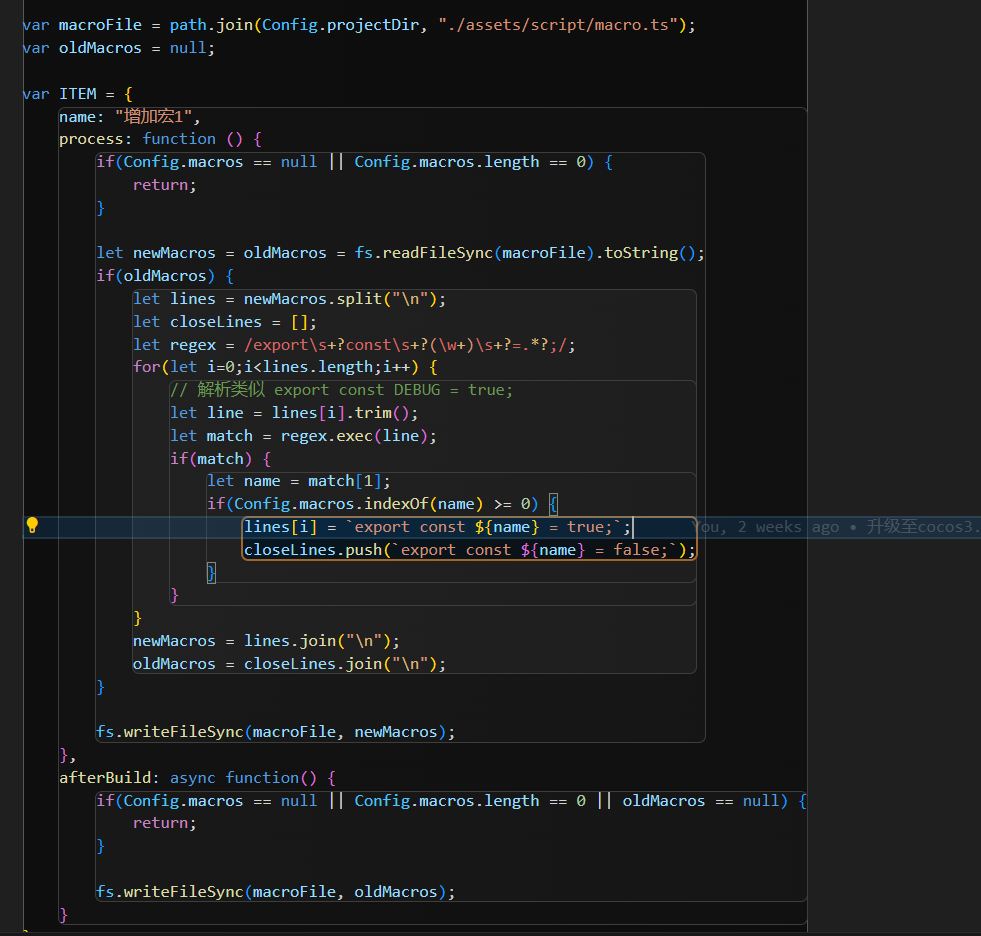Click the path string "./assets/script/macro.ts"
The width and height of the screenshot is (981, 936).
tap(558, 25)
